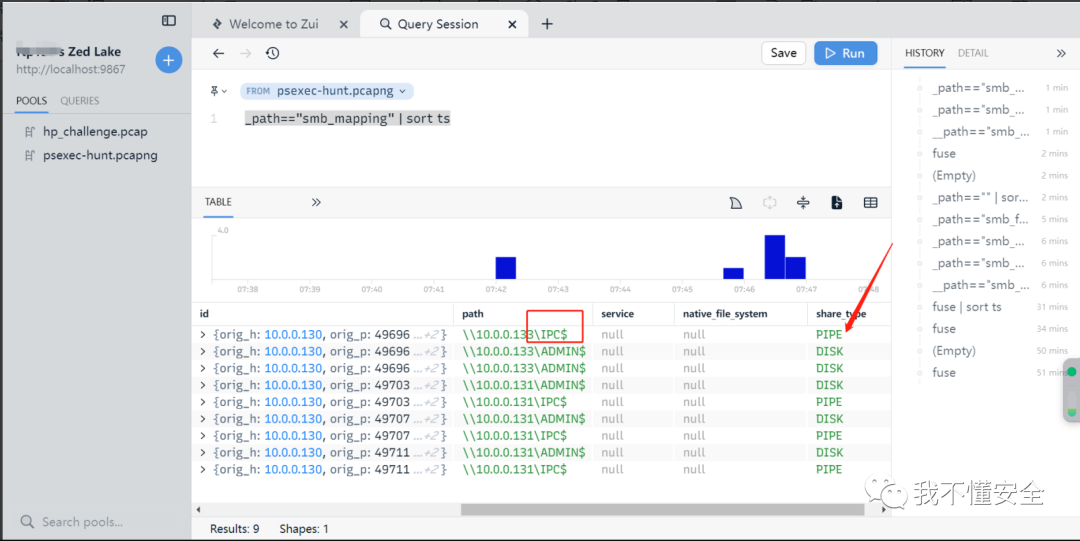The image size is (1080, 541).
Task: Expand the first row with port 49696
Action: (x=202, y=334)
